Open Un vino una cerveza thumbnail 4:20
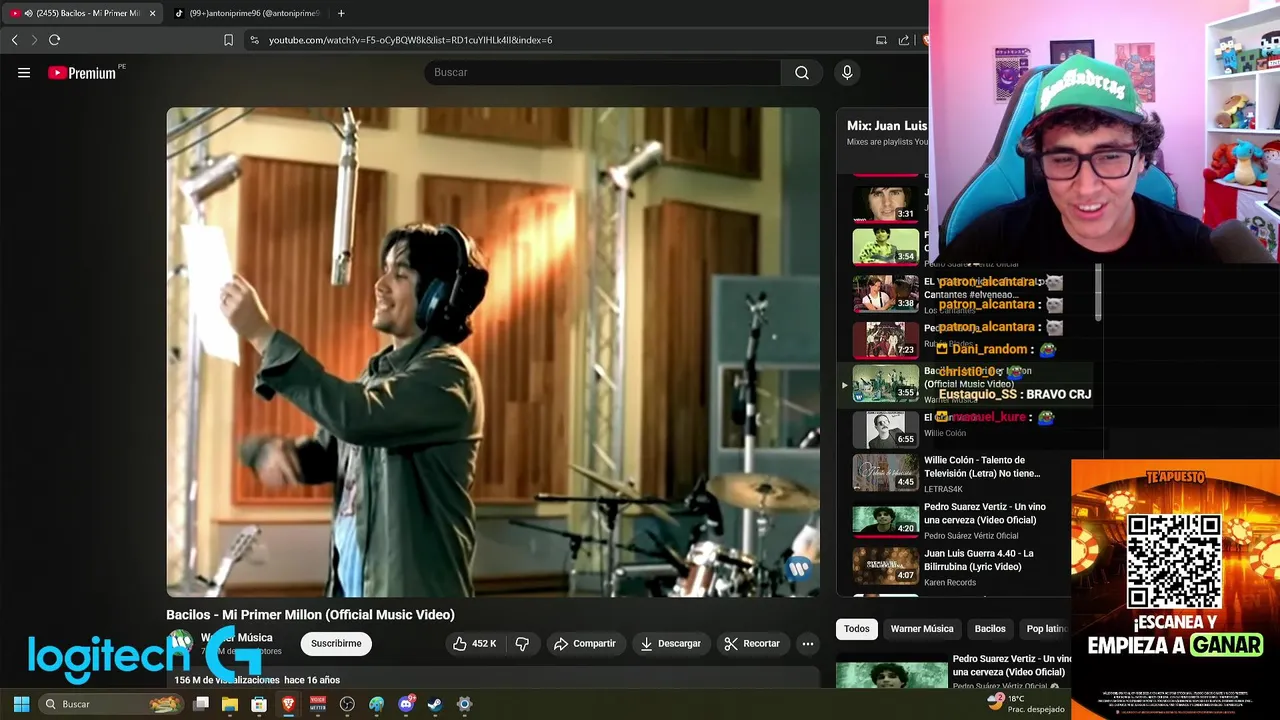 [x=885, y=519]
